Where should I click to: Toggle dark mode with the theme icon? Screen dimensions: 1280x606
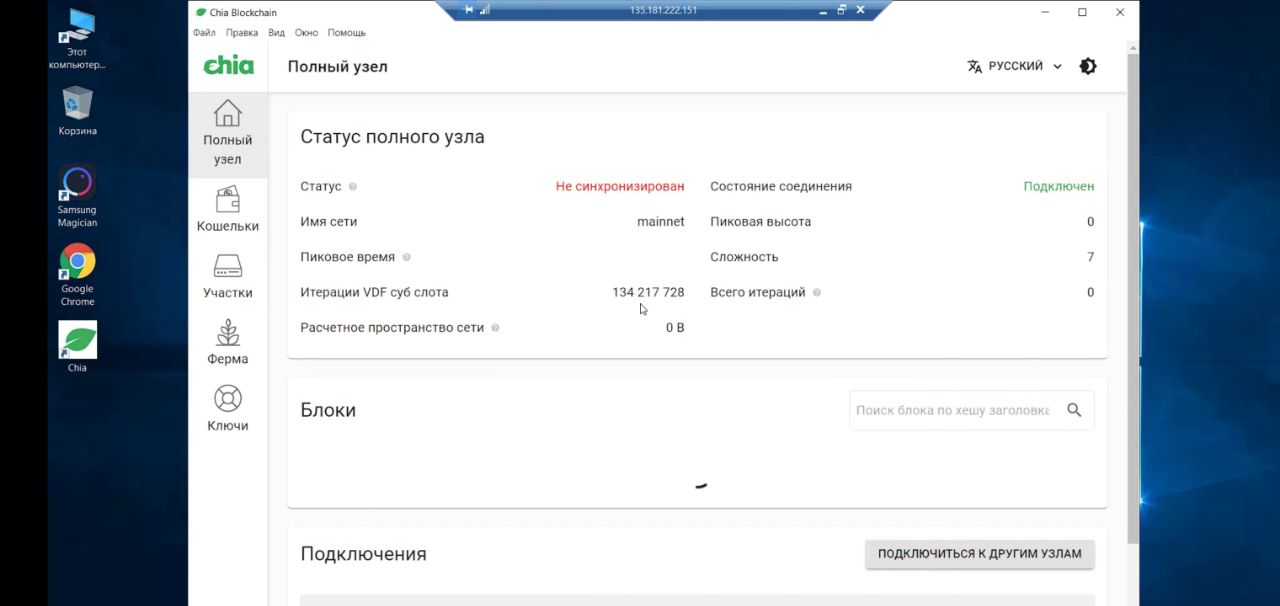click(1088, 66)
